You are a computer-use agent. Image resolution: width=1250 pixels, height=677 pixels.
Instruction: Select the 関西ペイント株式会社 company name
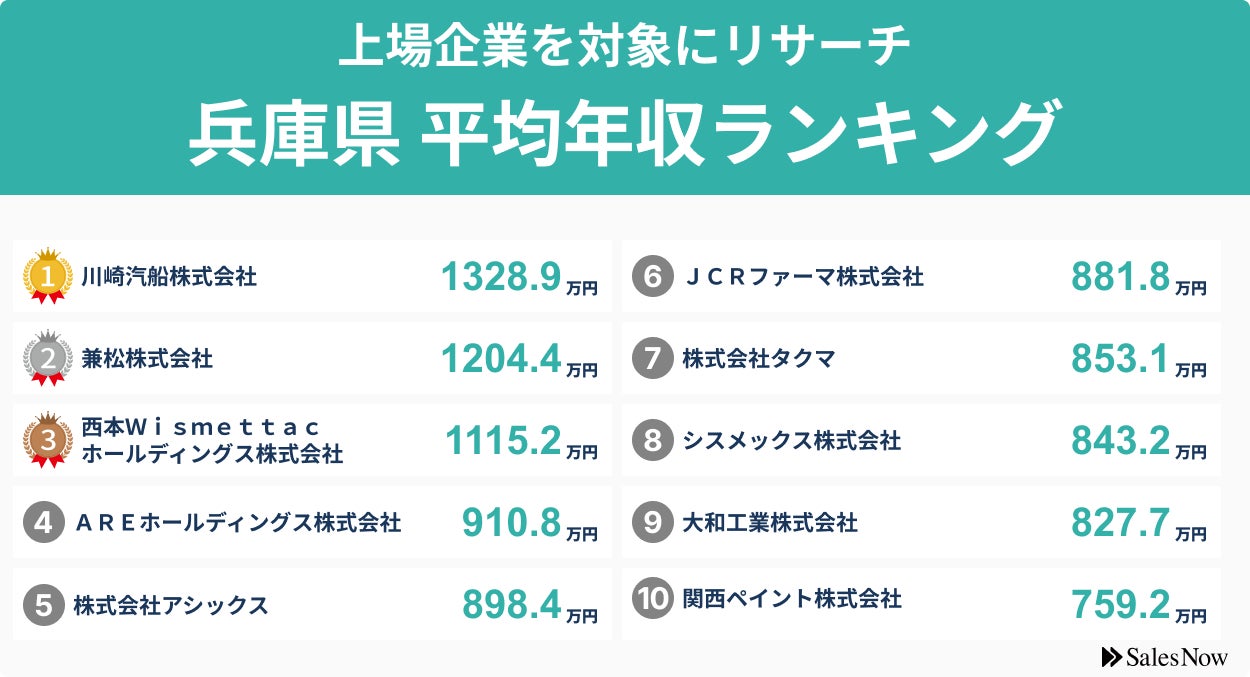(792, 599)
